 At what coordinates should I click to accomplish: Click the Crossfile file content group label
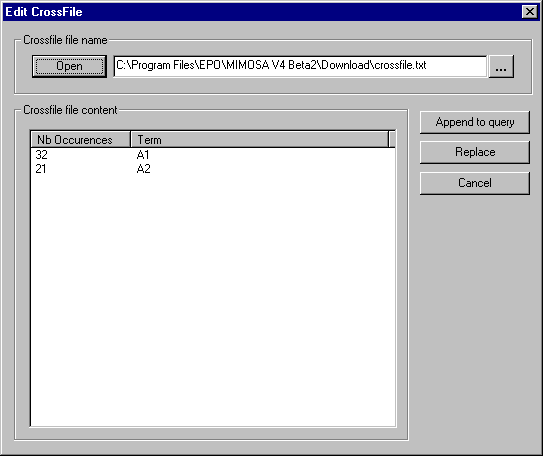[x=70, y=110]
